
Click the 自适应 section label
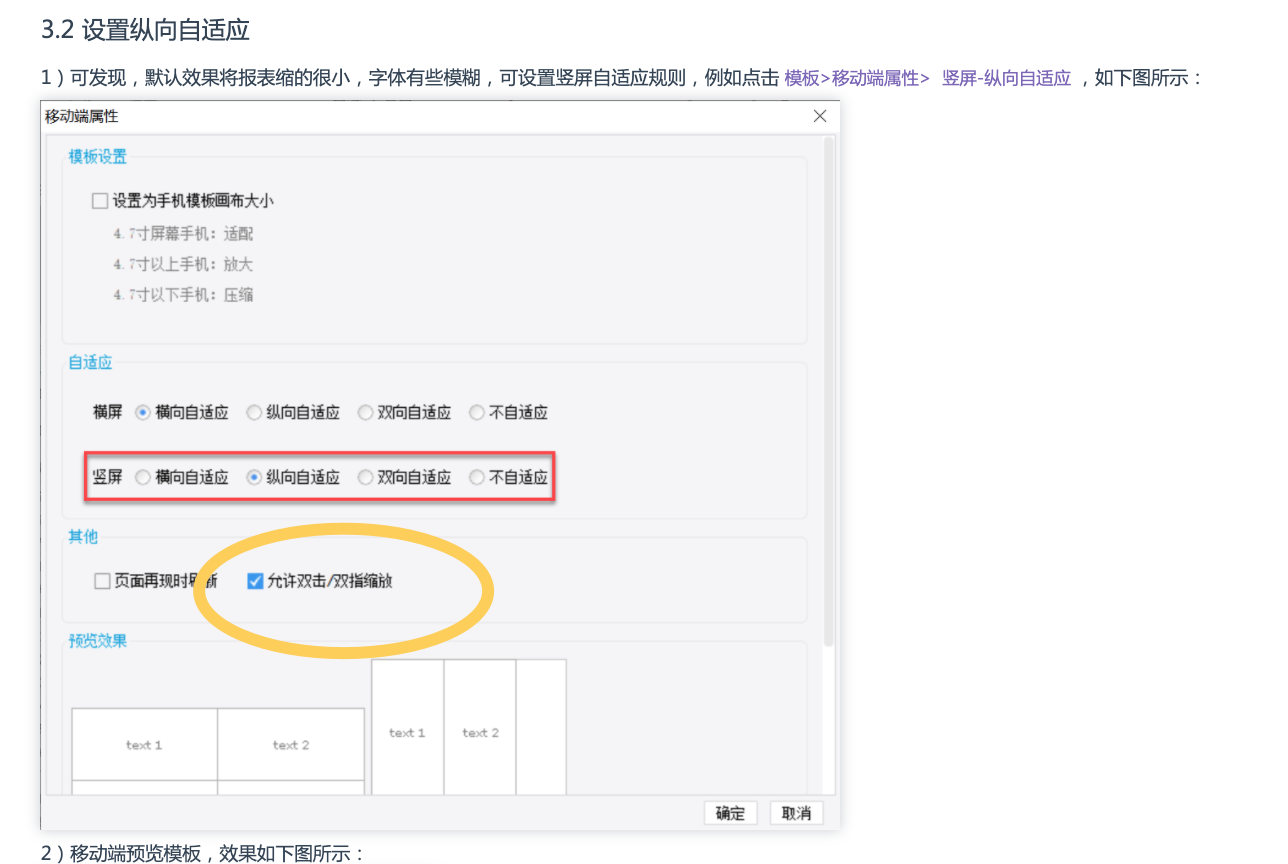tap(90, 362)
